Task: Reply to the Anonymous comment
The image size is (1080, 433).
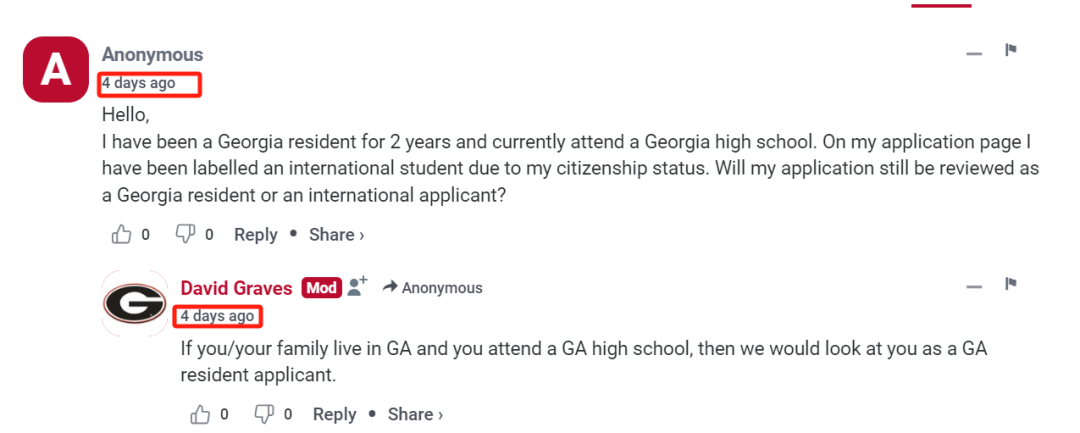Action: click(255, 235)
